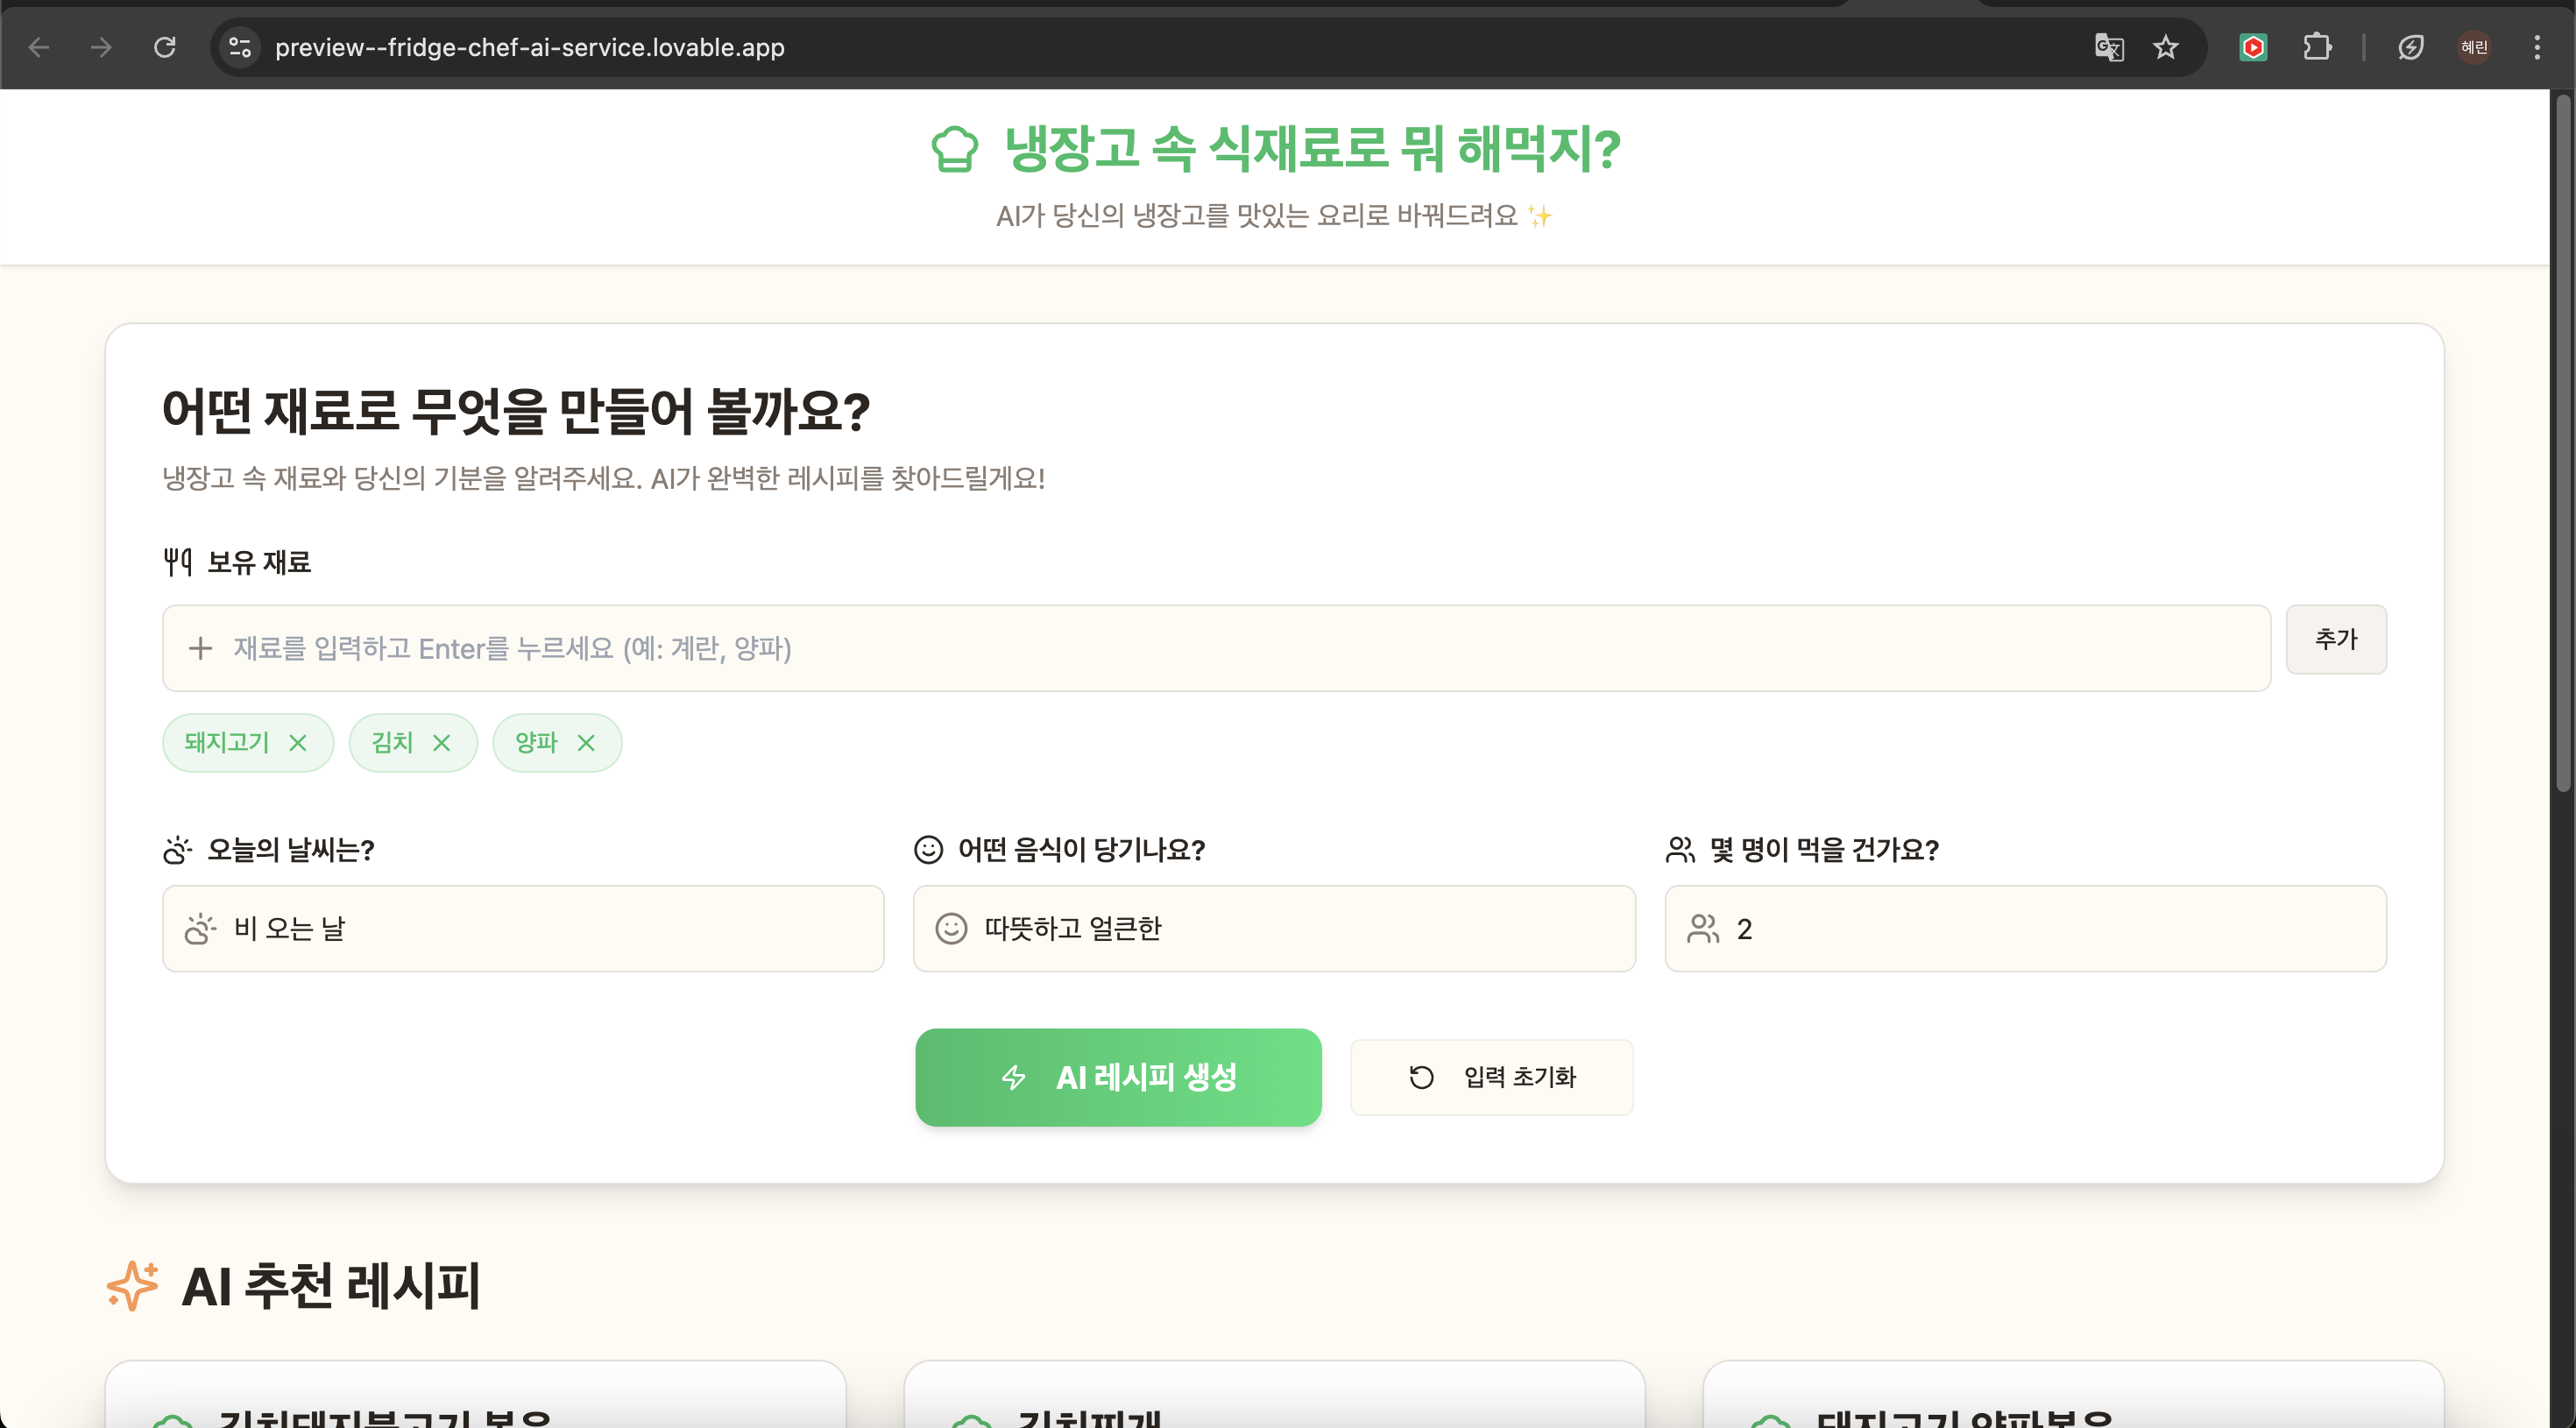
Task: Click the mood field showing 따뜻하고 얼큰한
Action: click(1274, 928)
